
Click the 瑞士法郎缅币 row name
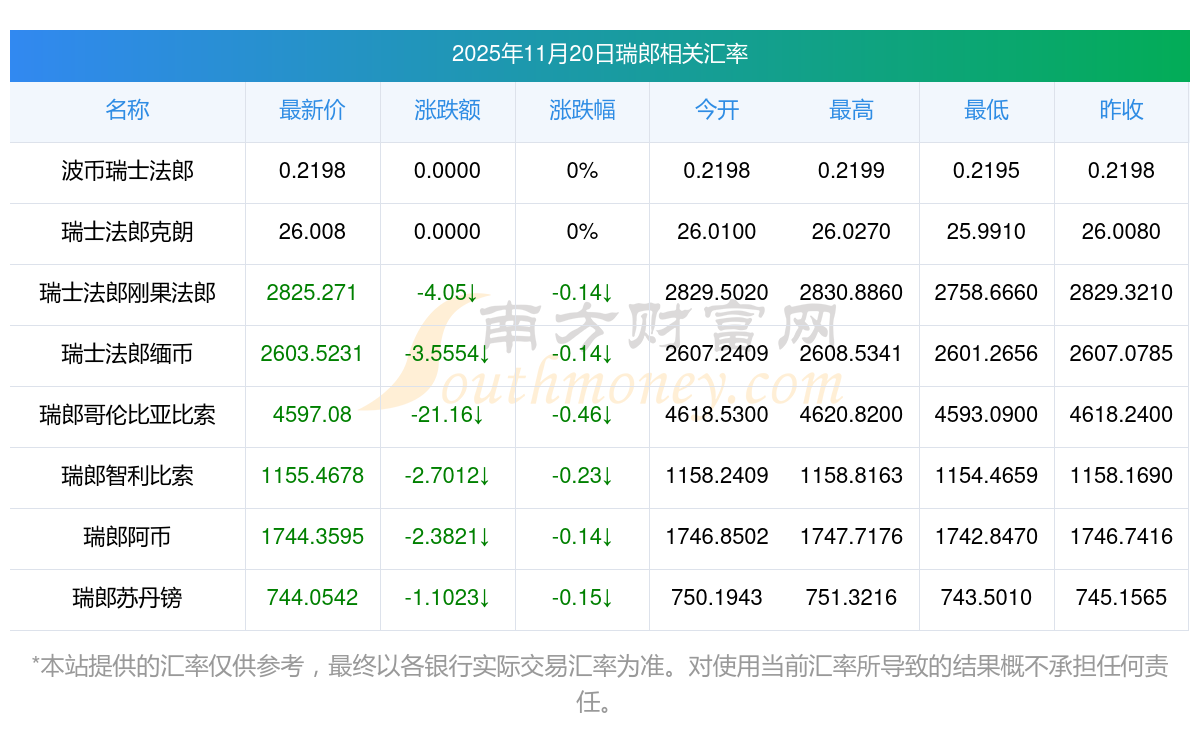(127, 354)
